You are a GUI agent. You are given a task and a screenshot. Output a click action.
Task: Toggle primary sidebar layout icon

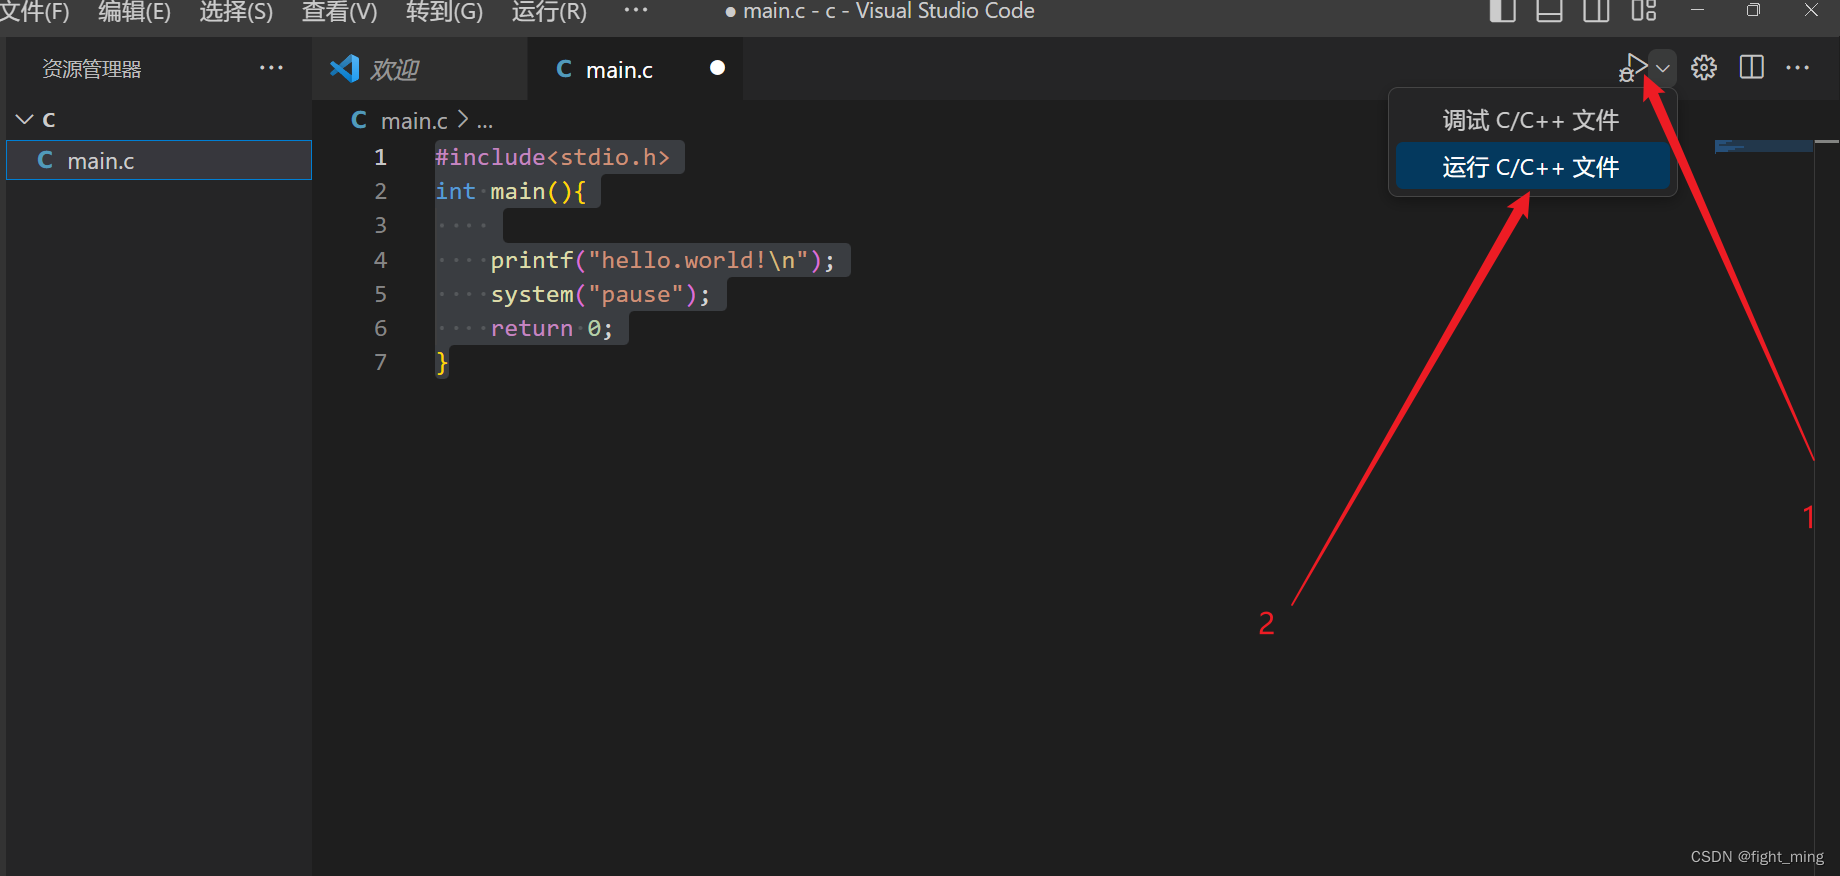[x=1502, y=10]
